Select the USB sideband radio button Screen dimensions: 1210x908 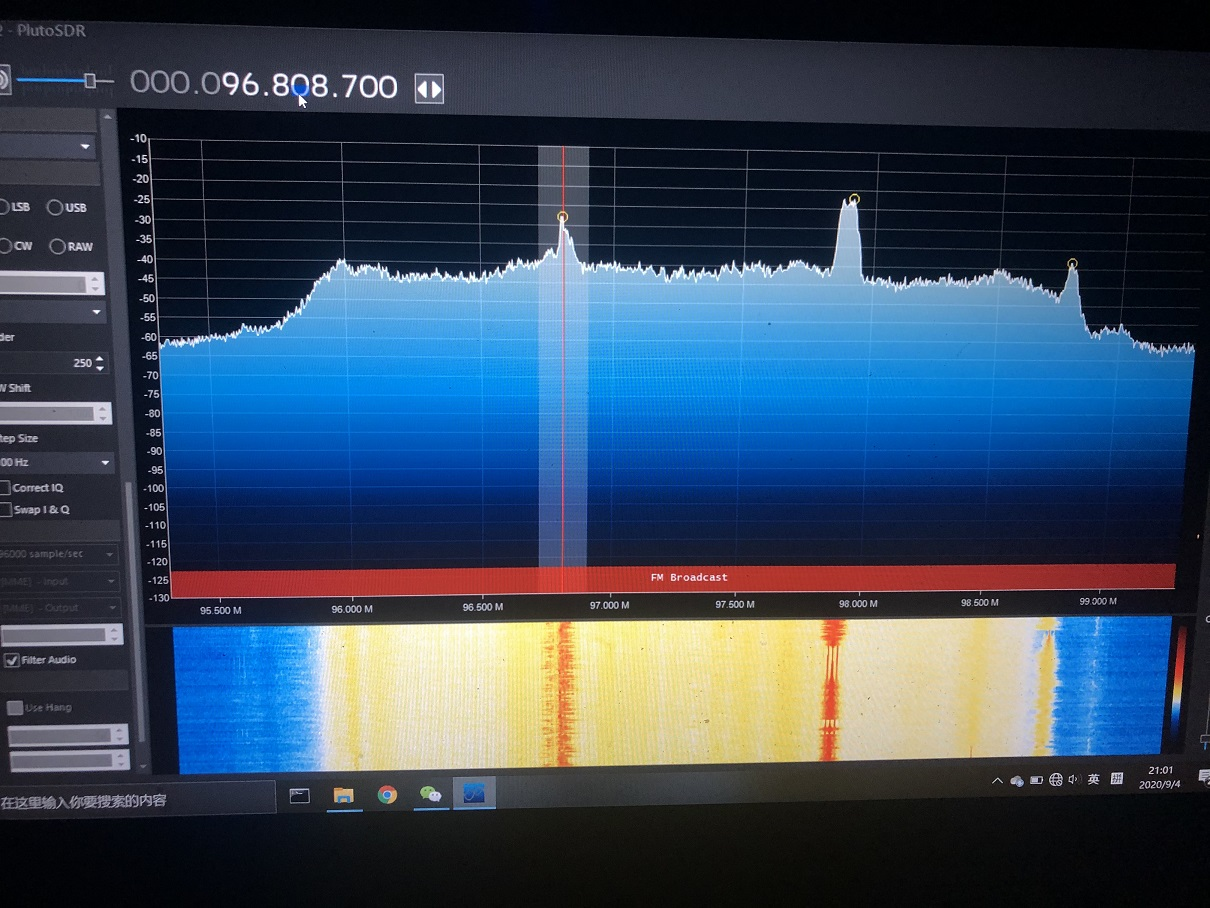(53, 207)
